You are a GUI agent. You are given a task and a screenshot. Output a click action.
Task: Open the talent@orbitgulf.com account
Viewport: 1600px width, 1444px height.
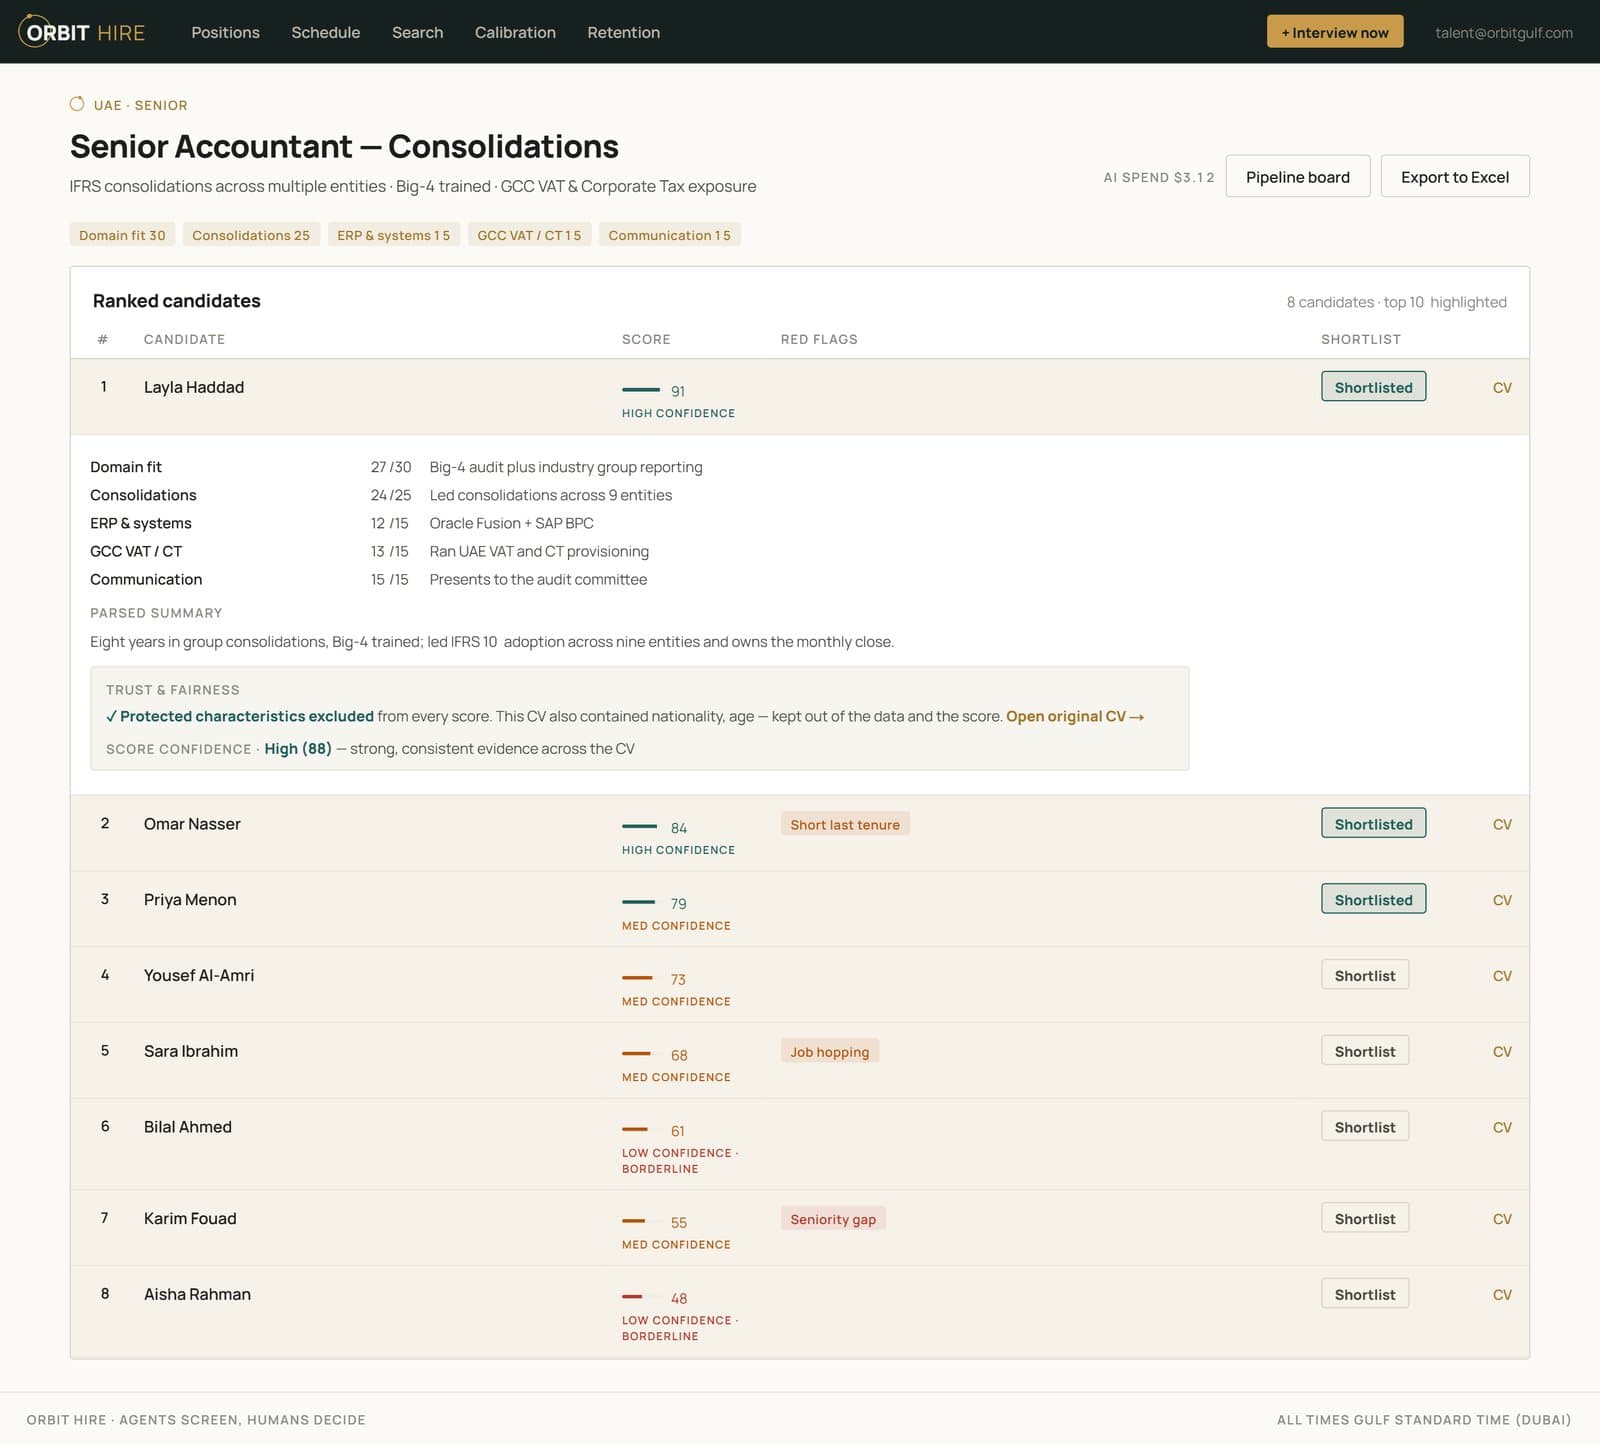pyautogui.click(x=1503, y=33)
